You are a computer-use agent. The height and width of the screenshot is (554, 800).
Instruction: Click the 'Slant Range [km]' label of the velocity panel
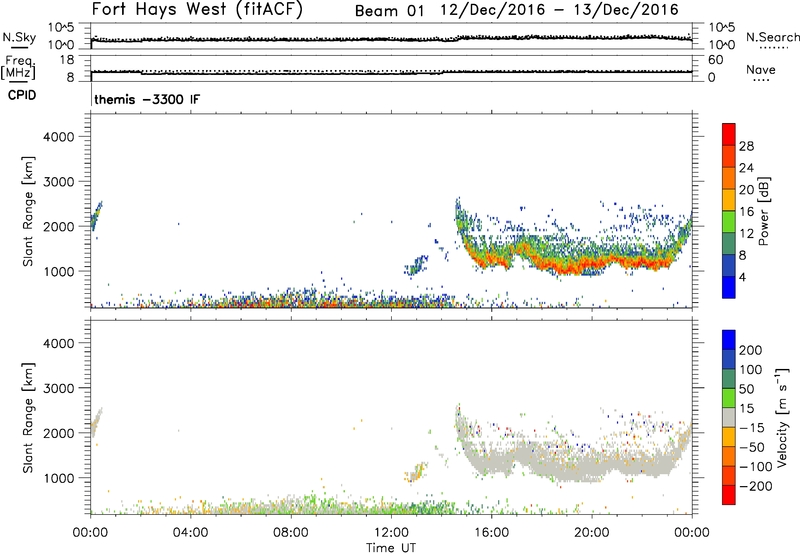pos(28,418)
